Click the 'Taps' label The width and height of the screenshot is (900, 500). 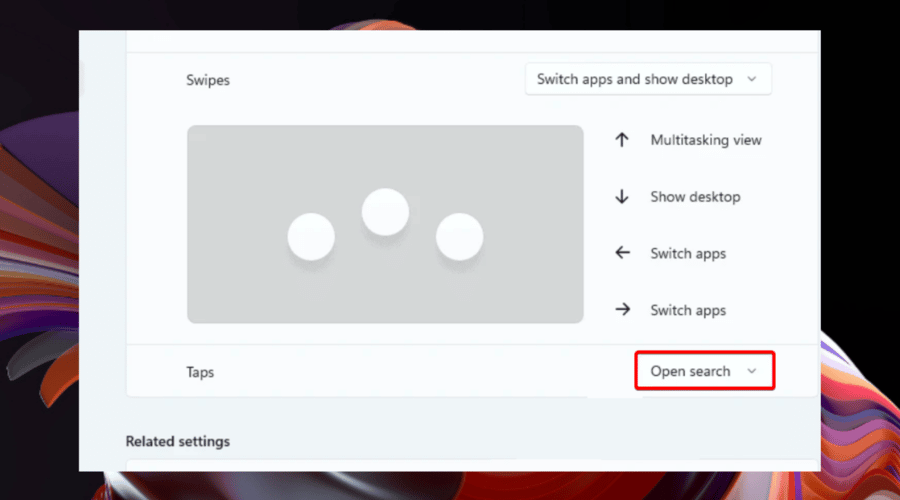pos(200,372)
